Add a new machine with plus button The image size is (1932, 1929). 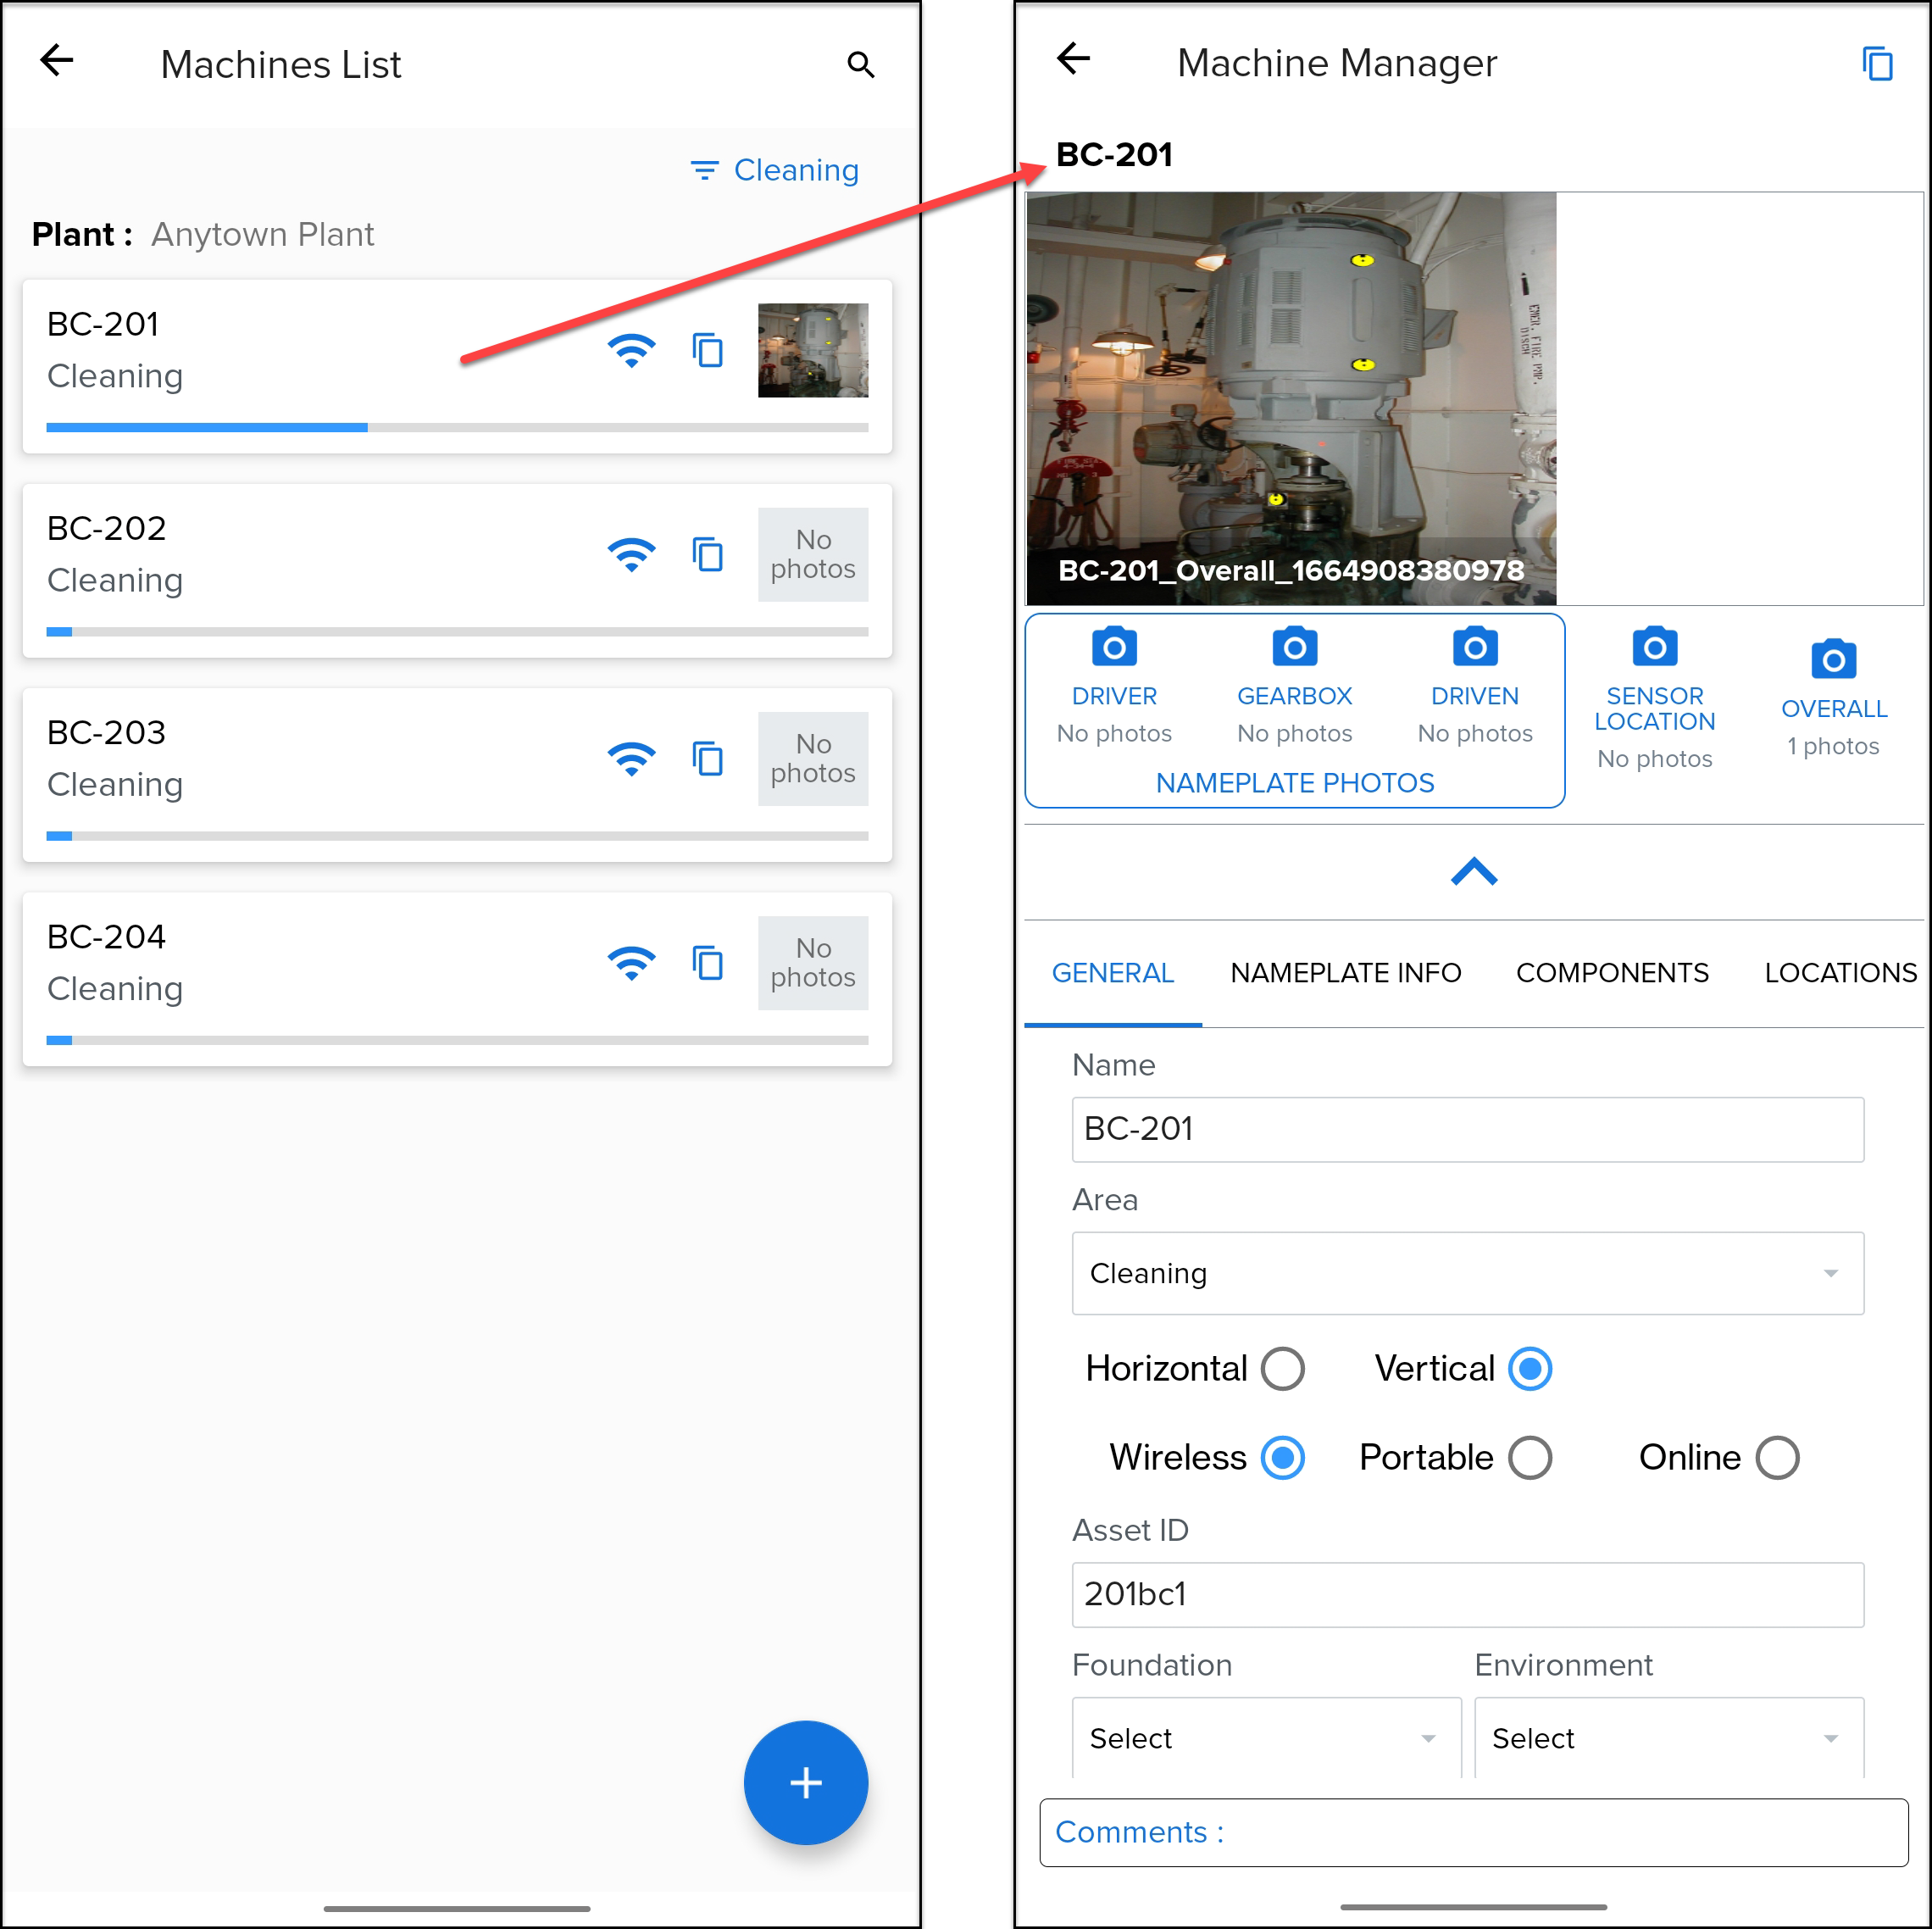click(x=806, y=1783)
